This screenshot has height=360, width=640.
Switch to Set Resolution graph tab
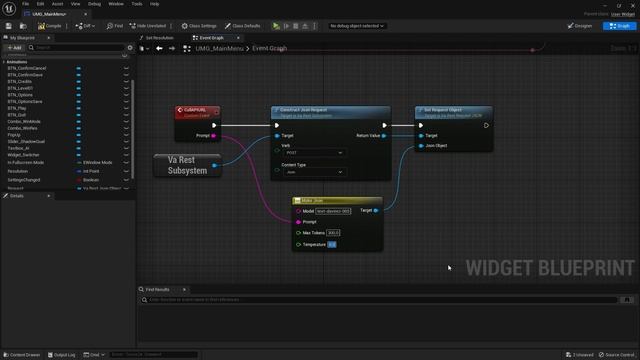point(159,38)
